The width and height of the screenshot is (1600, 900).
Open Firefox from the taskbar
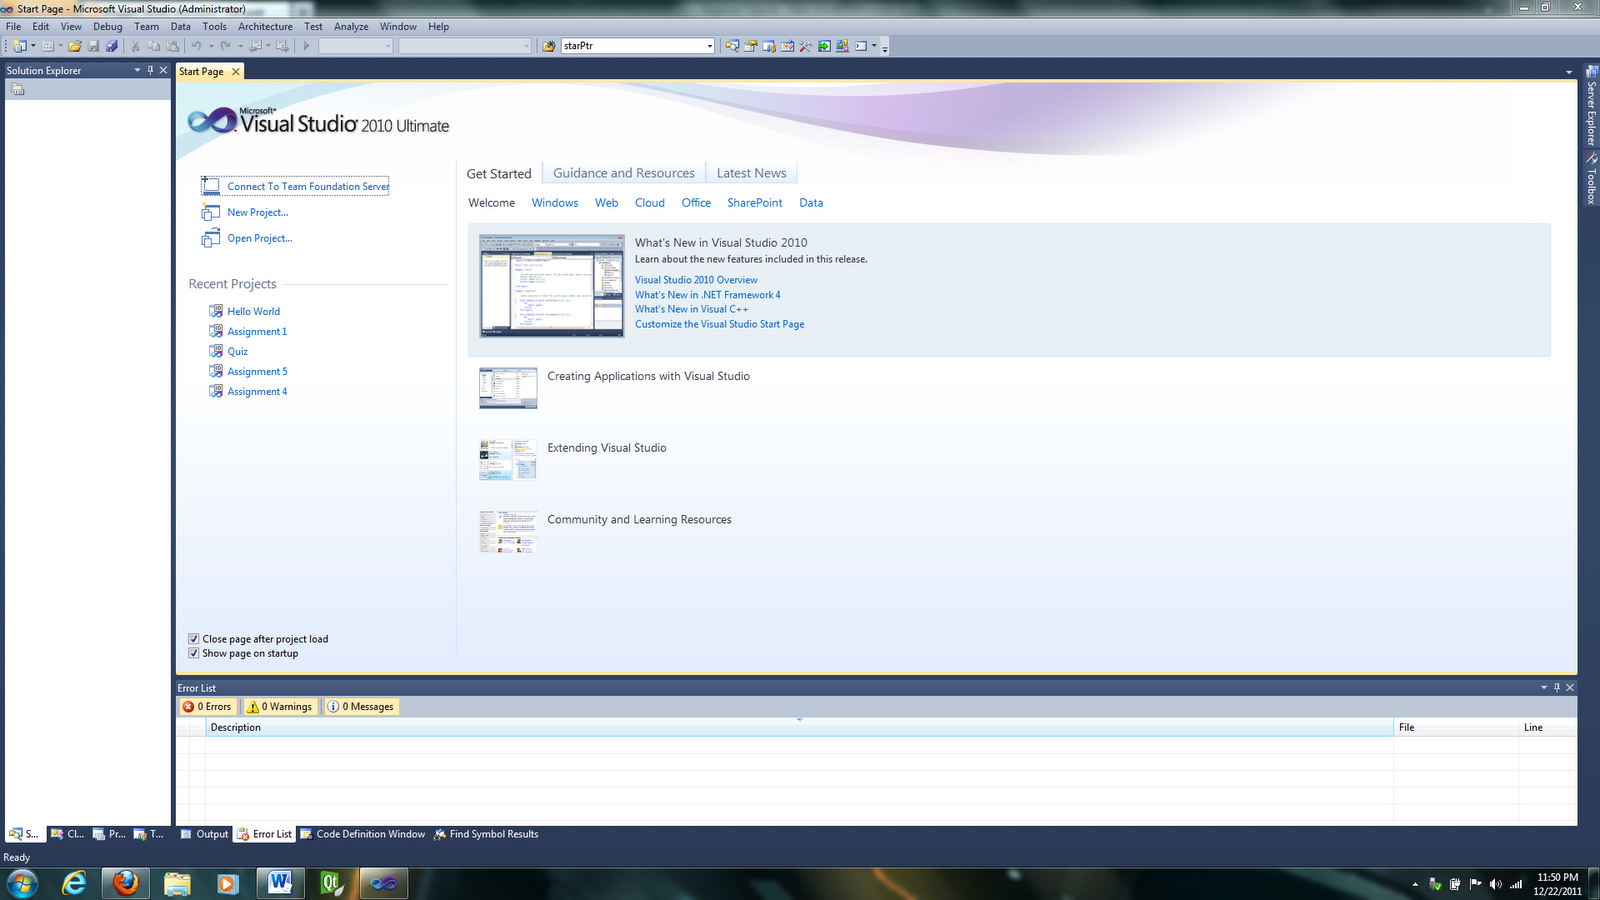pyautogui.click(x=125, y=883)
